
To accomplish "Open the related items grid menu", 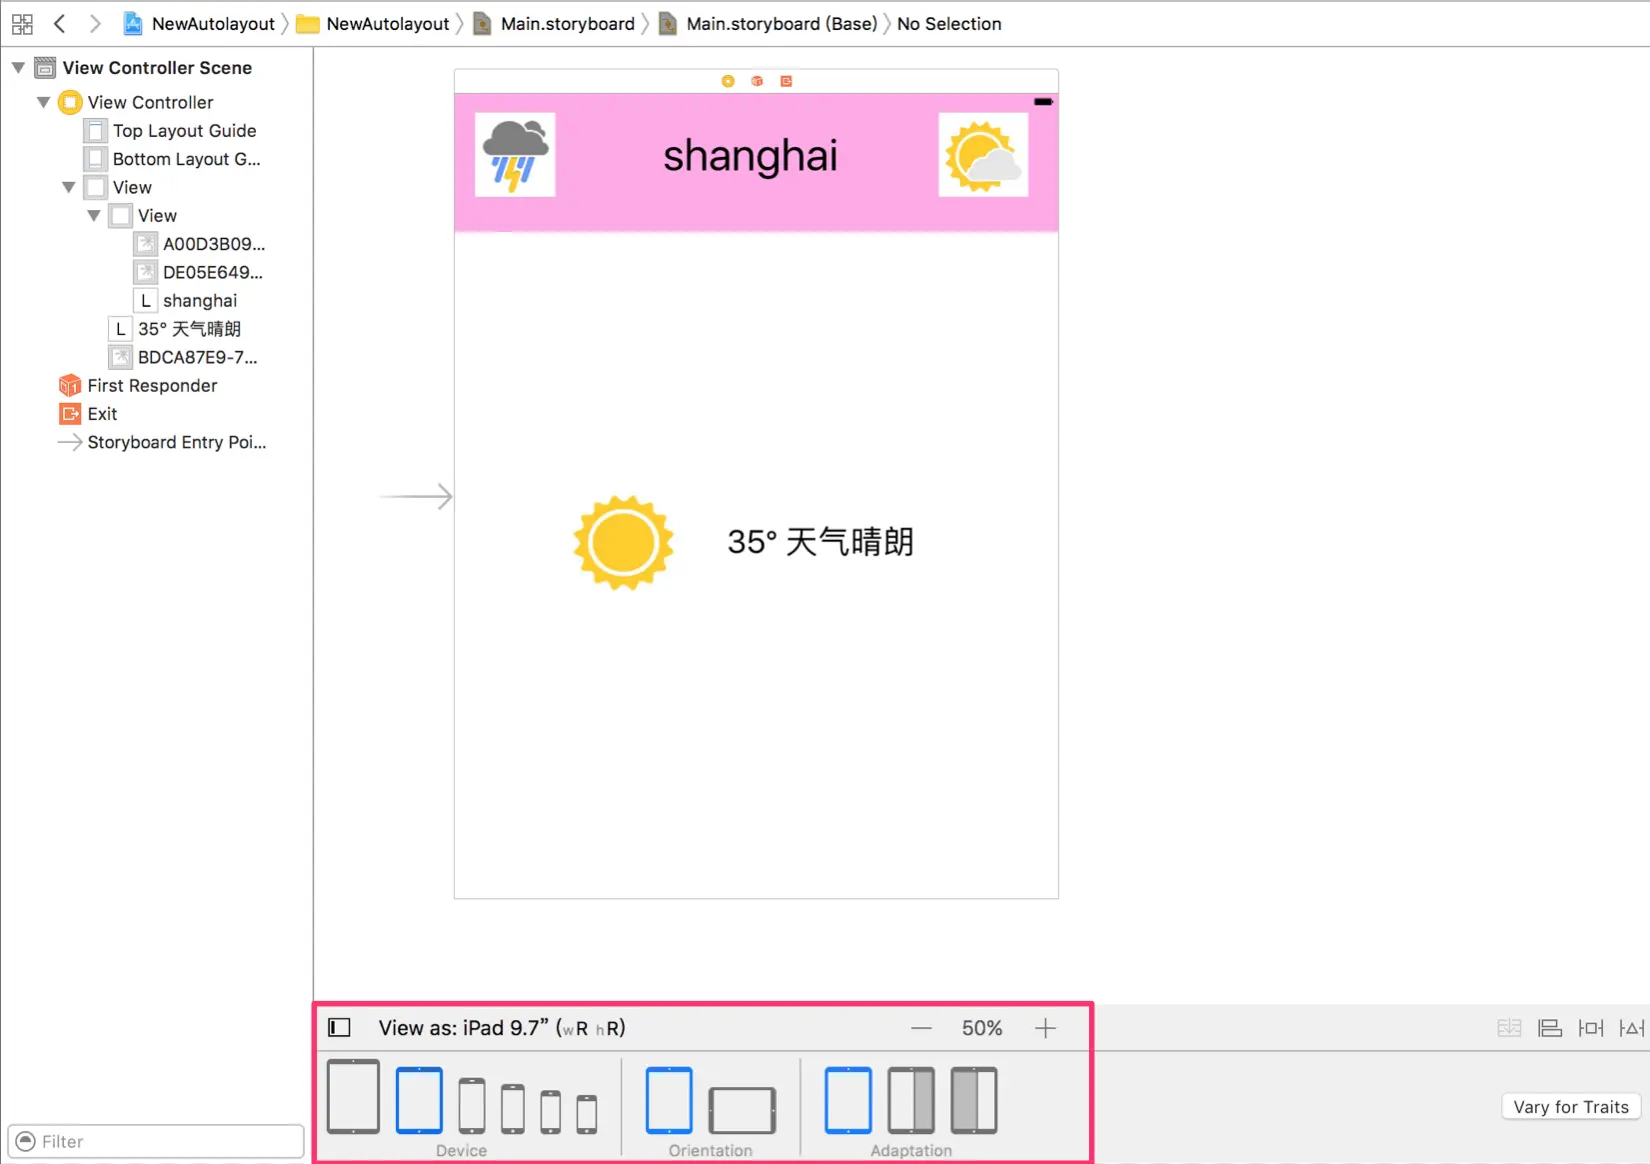I will pos(22,23).
